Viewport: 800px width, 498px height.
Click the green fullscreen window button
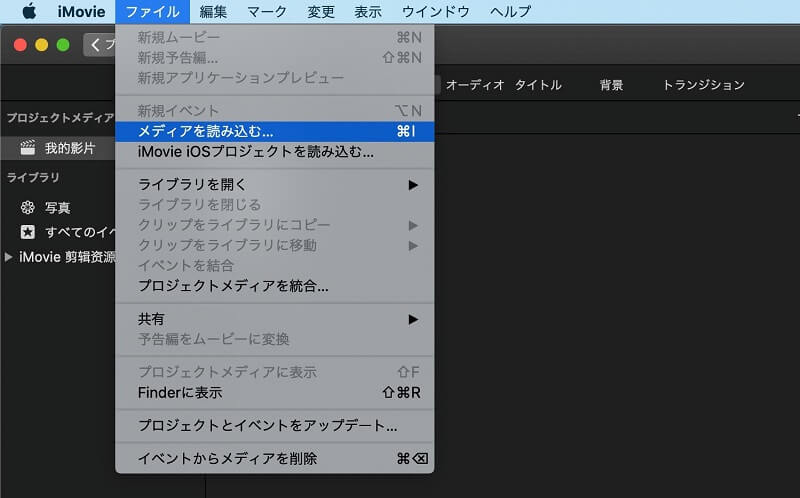63,45
